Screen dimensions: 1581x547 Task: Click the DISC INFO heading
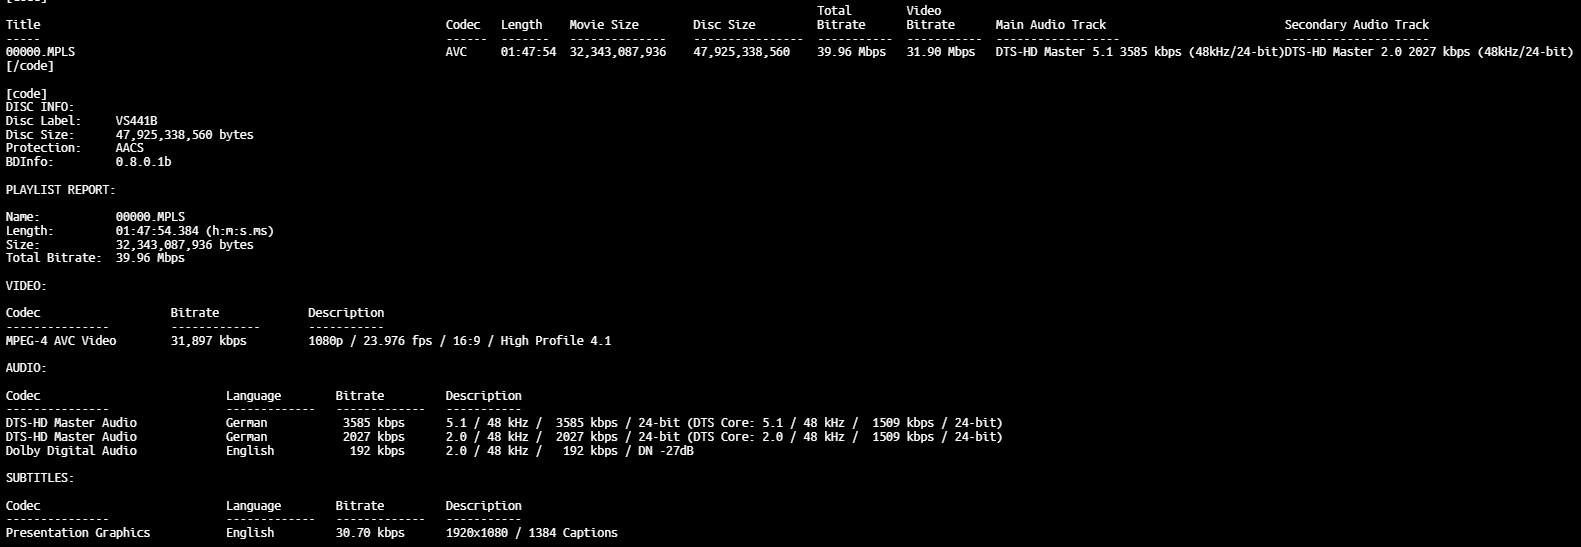pyautogui.click(x=40, y=107)
